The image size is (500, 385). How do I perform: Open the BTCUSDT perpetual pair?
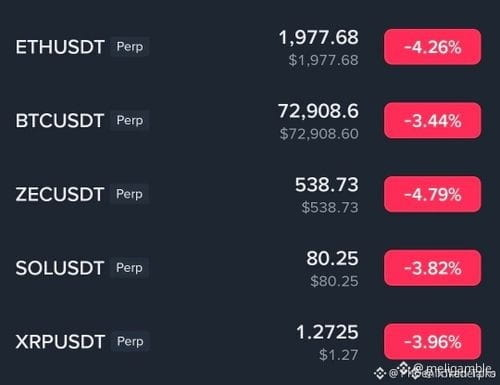[x=248, y=121]
